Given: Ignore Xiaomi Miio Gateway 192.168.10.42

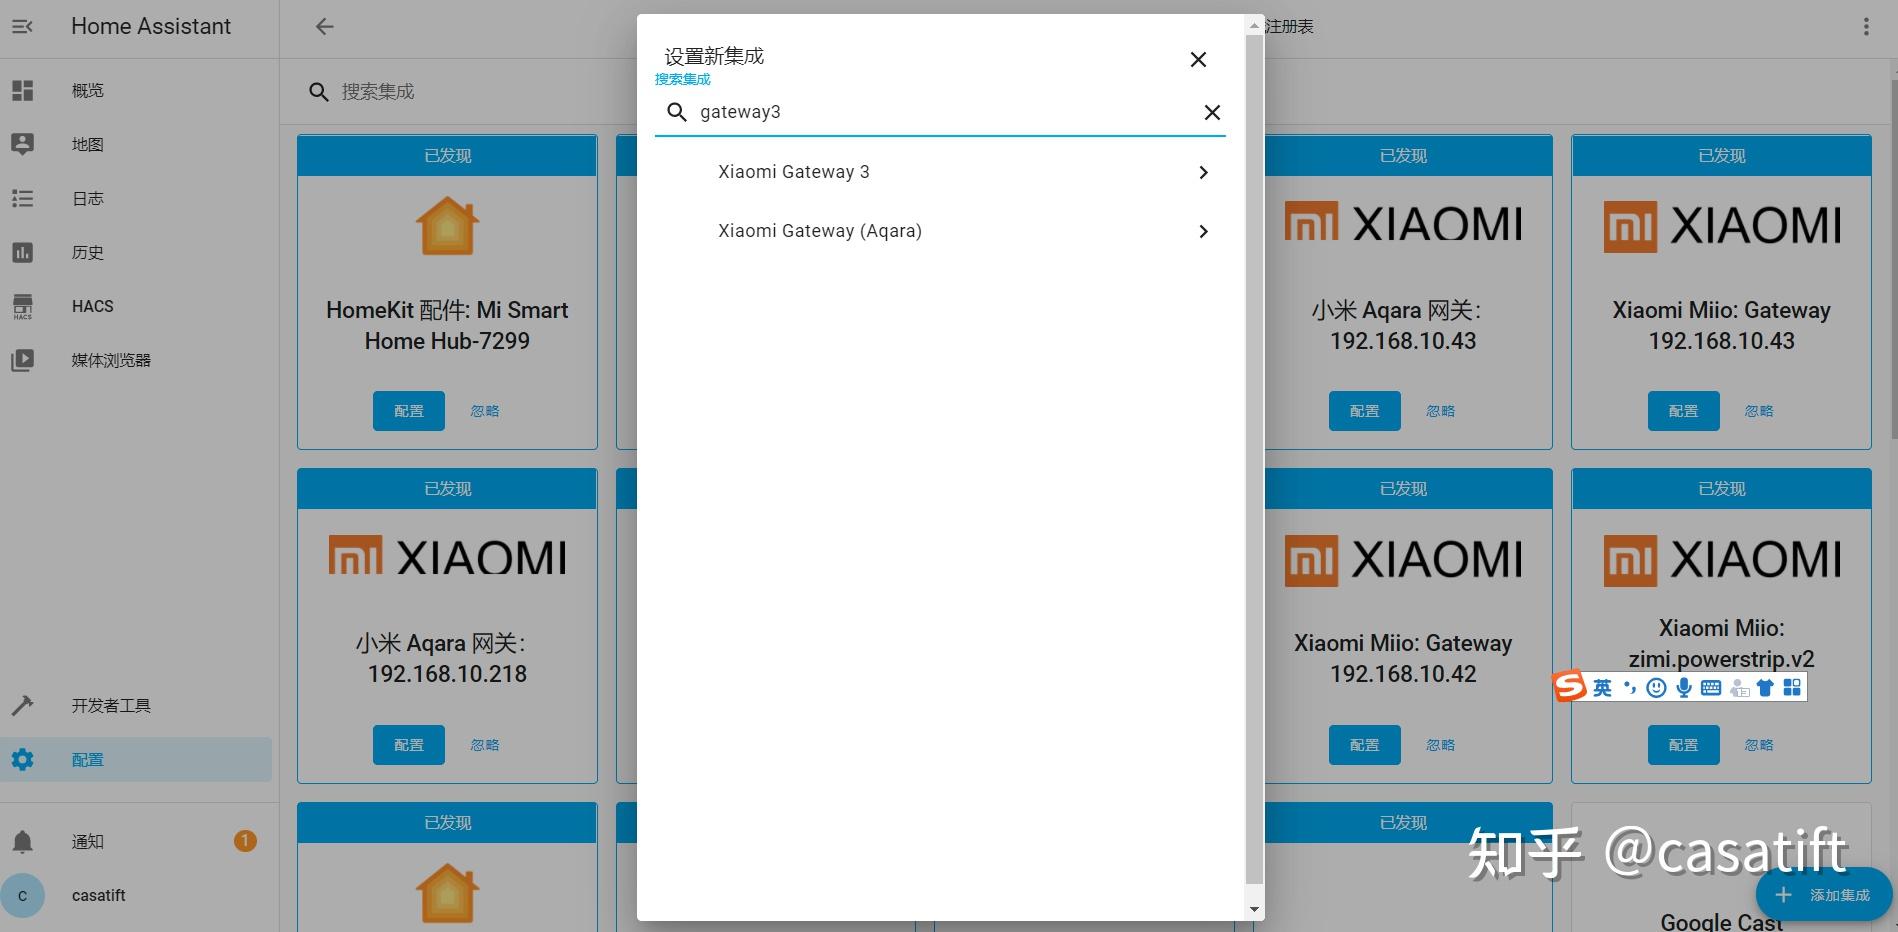Looking at the screenshot, I should click(x=1441, y=745).
